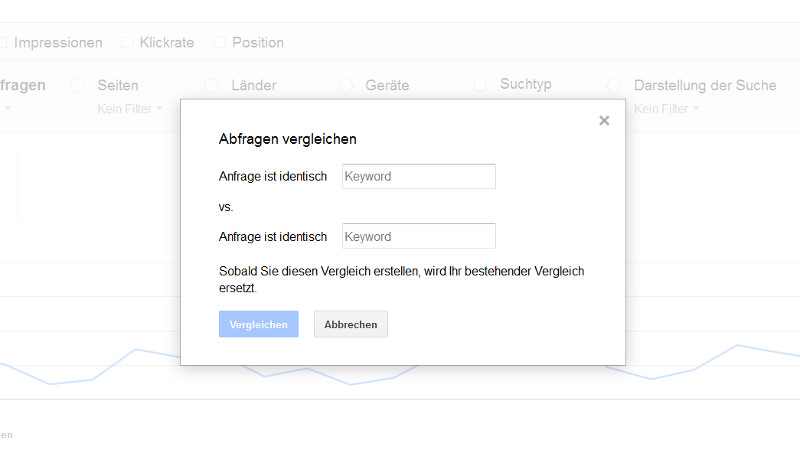Image resolution: width=800 pixels, height=456 pixels.
Task: Close the Abfragen vergleichen dialog
Action: click(x=603, y=121)
